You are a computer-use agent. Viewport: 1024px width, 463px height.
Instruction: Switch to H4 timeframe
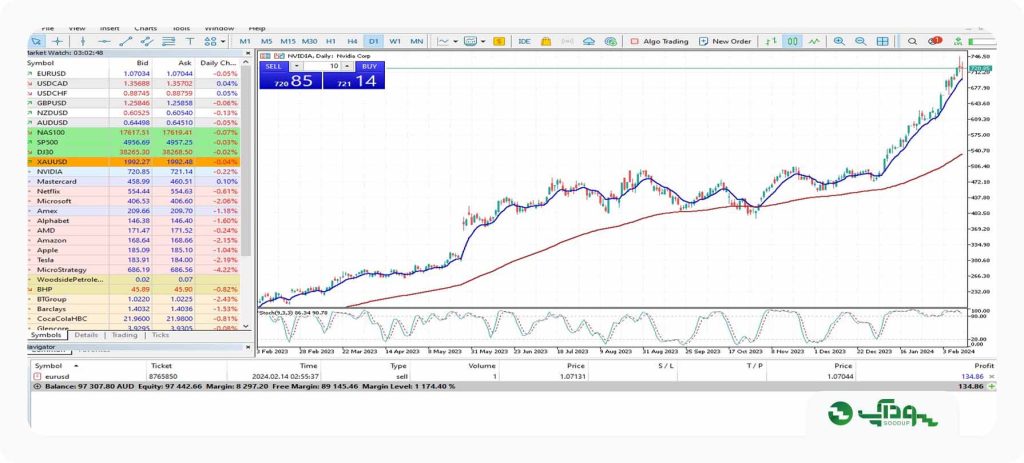pos(353,41)
